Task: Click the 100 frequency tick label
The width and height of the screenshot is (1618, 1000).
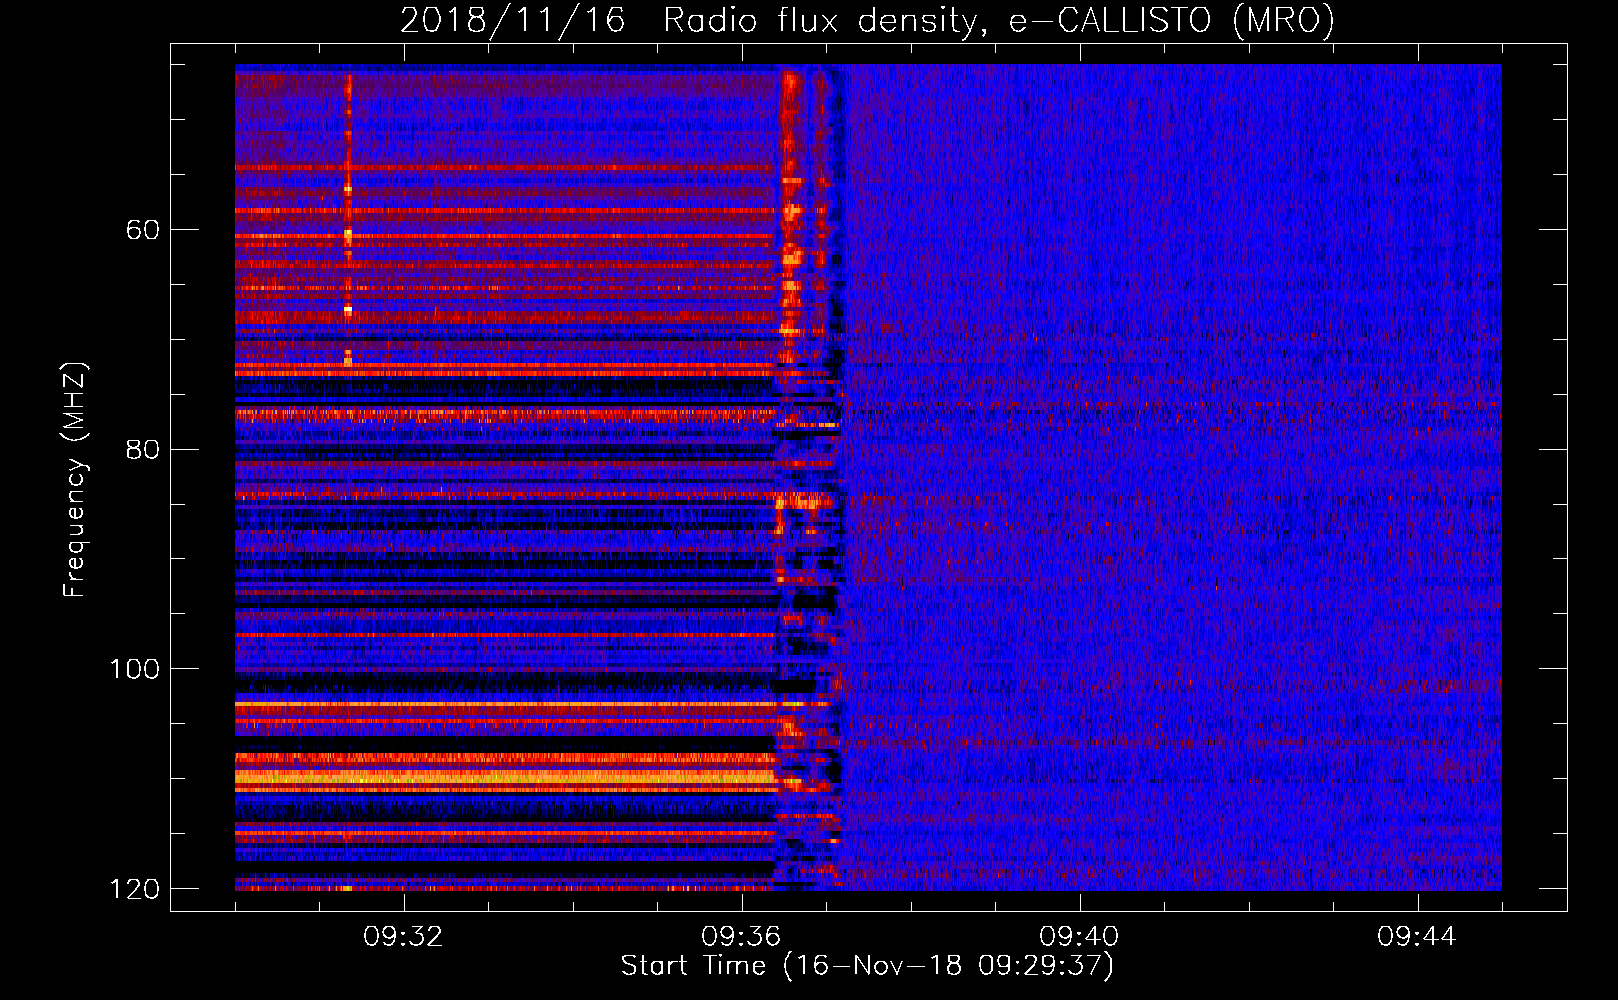Action: pos(134,669)
